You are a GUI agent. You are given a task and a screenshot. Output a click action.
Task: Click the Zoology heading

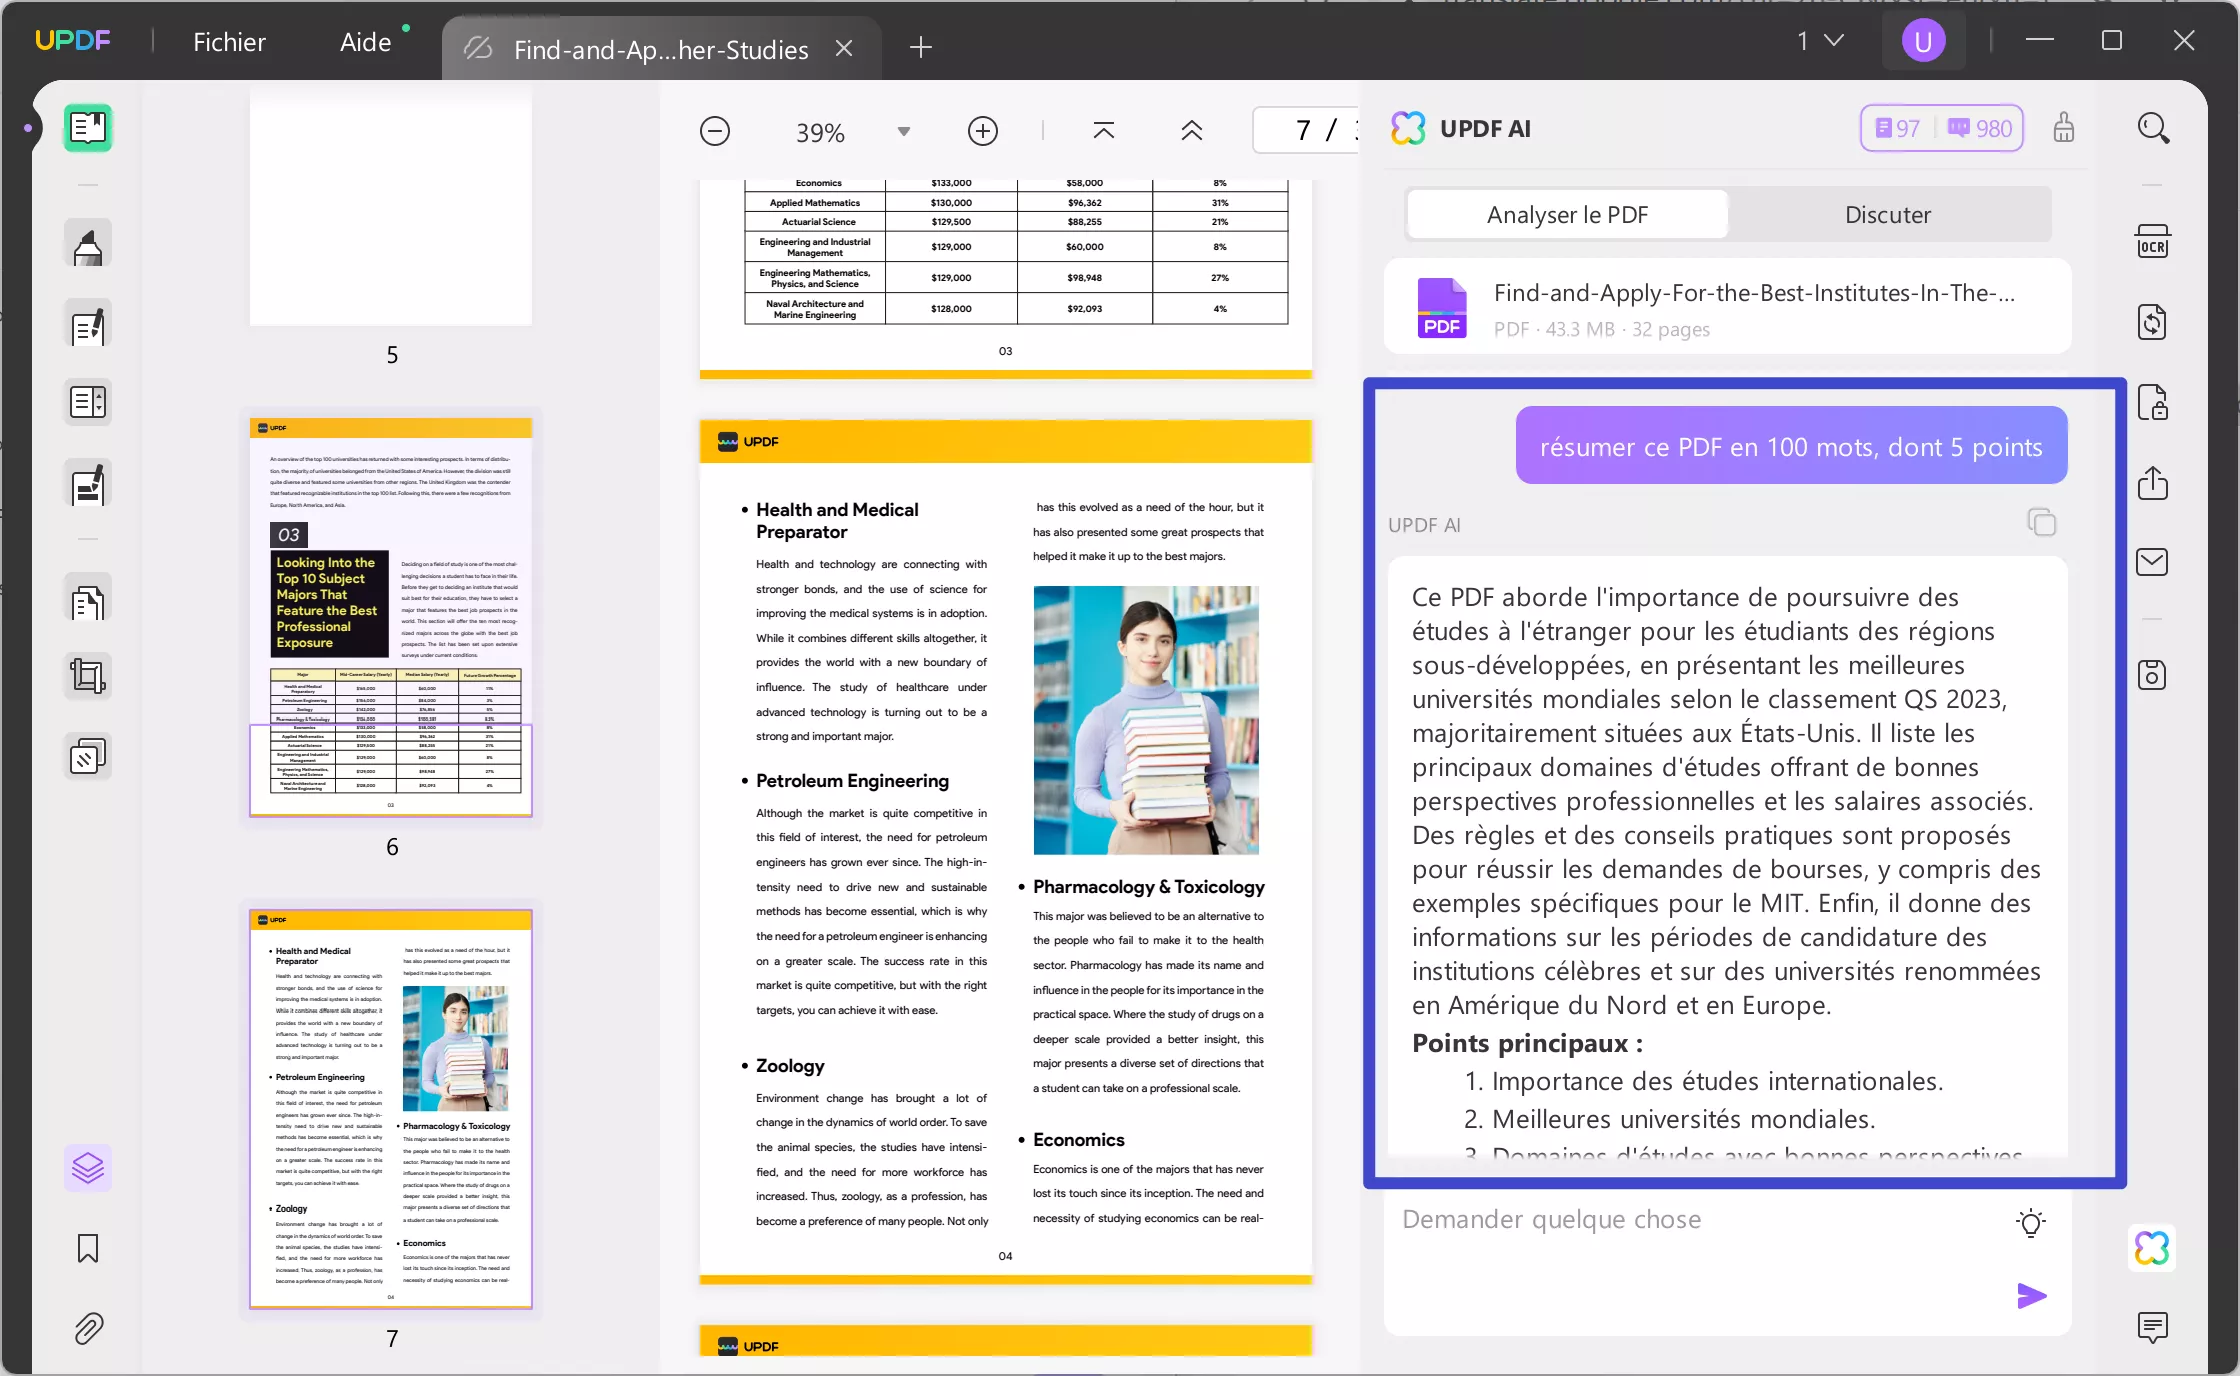point(790,1066)
